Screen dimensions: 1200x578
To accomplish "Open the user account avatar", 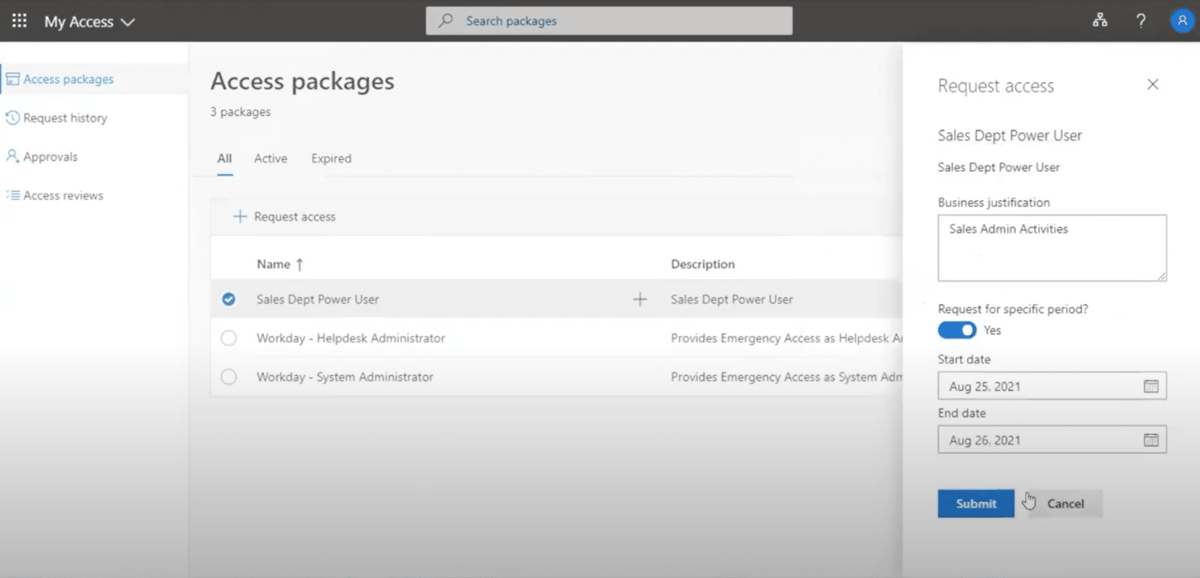I will 1181,20.
